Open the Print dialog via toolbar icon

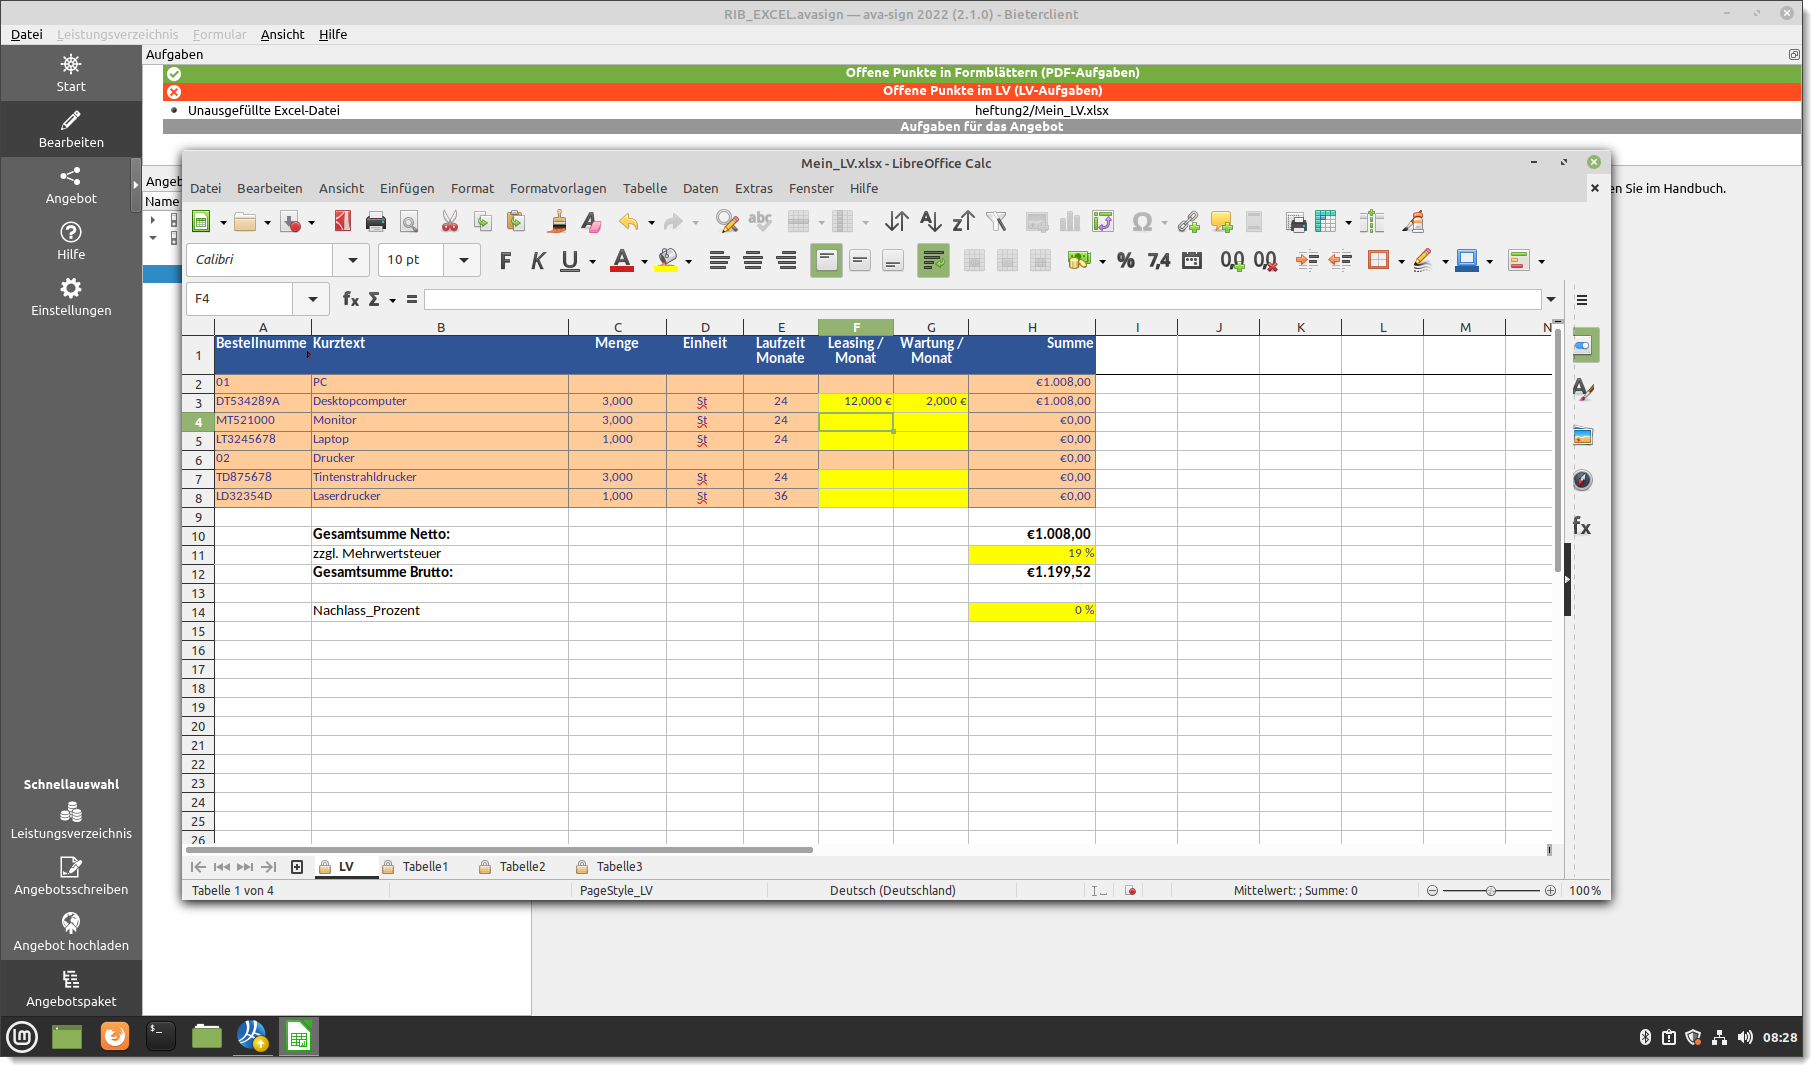[x=376, y=221]
